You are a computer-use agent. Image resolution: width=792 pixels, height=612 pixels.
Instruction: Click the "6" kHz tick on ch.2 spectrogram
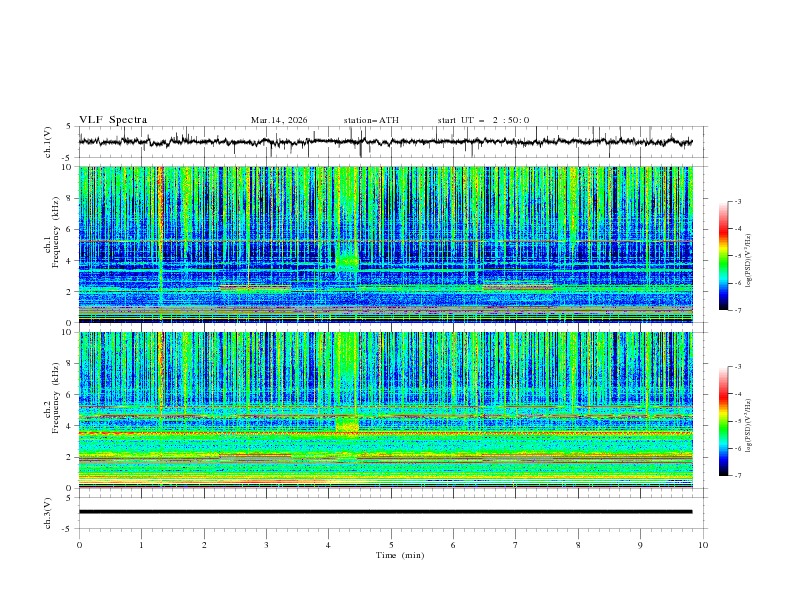[70, 395]
